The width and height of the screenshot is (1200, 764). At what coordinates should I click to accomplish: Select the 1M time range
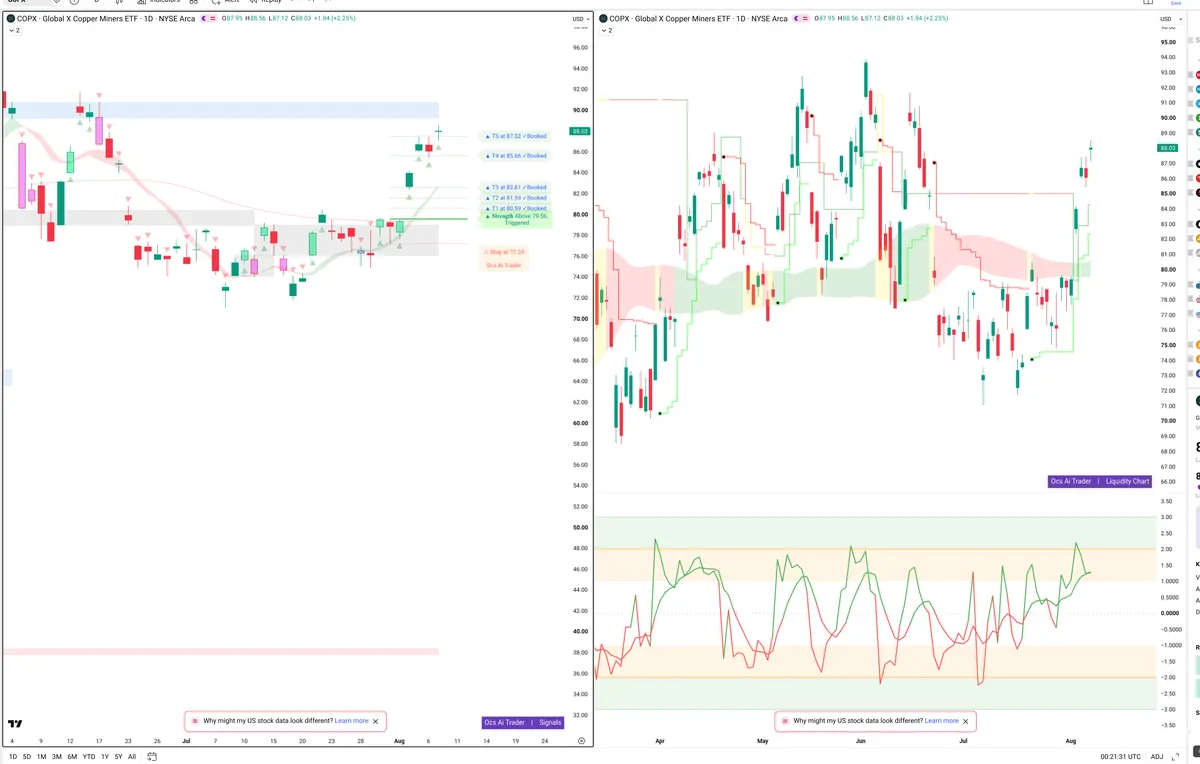[x=41, y=757]
